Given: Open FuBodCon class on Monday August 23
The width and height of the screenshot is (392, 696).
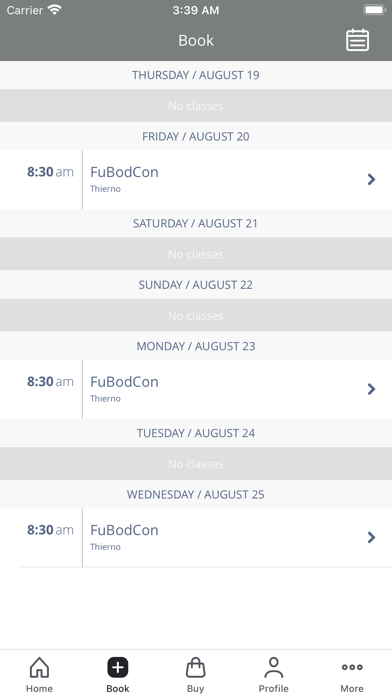Looking at the screenshot, I should 196,389.
